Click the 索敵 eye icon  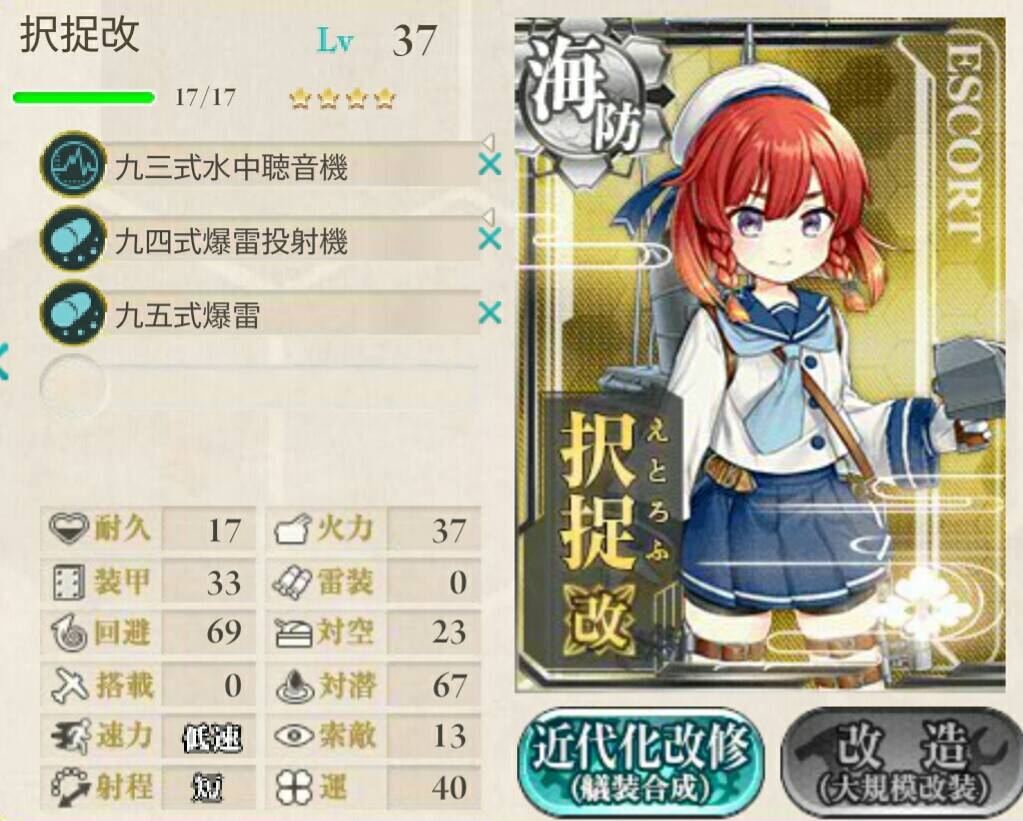pos(295,736)
